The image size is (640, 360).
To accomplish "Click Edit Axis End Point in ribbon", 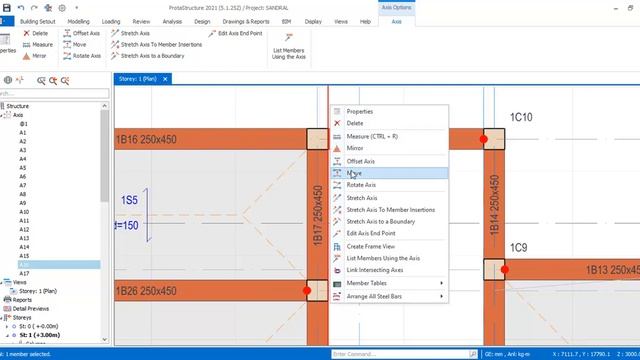I will coord(235,33).
